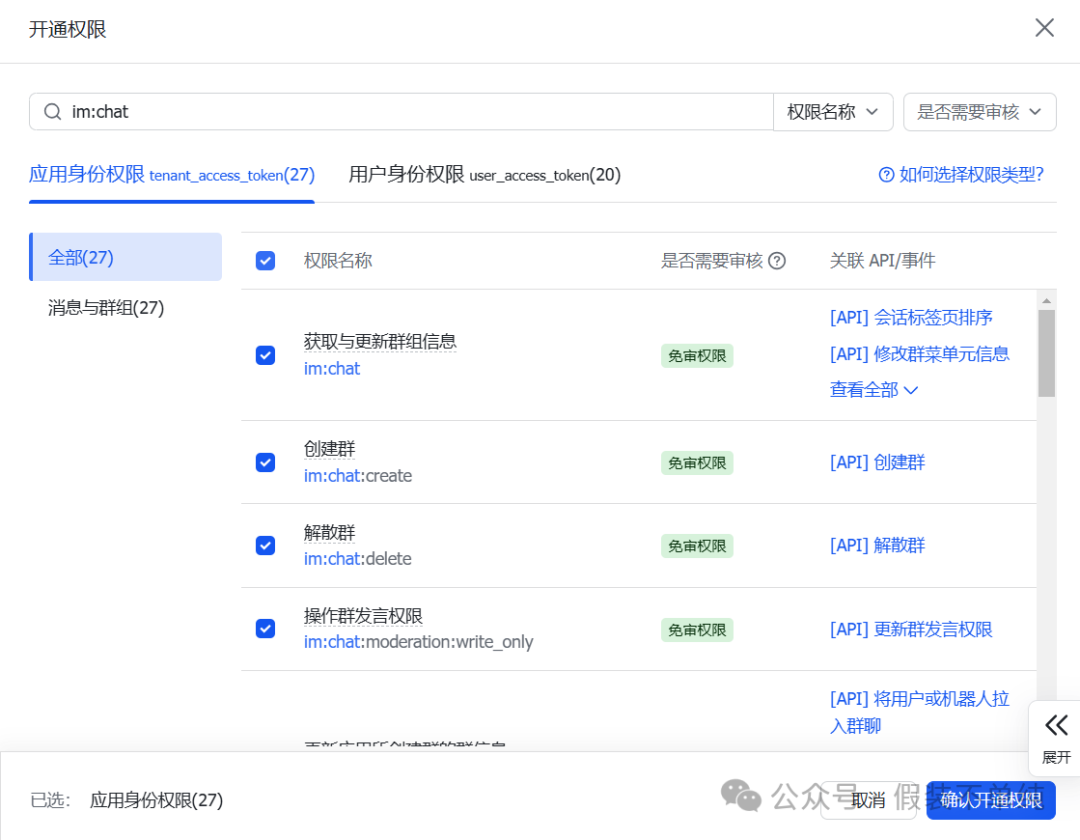Uncheck the 获取与更新群组信息 permission
Image resolution: width=1080 pixels, height=840 pixels.
265,355
